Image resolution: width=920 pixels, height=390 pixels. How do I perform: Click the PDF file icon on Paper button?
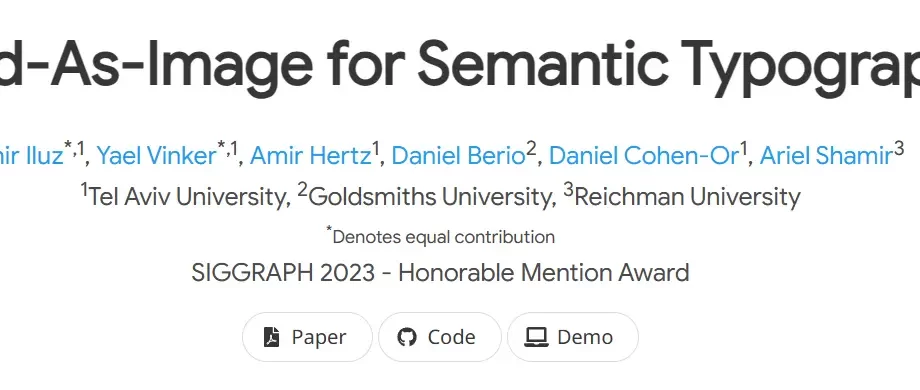point(271,337)
